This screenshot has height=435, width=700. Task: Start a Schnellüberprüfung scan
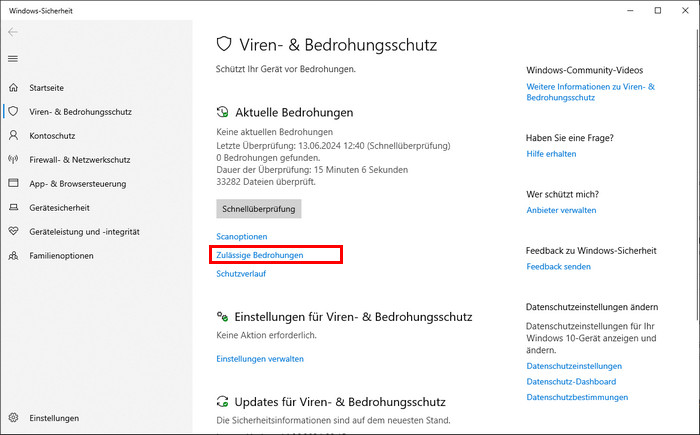coord(259,209)
